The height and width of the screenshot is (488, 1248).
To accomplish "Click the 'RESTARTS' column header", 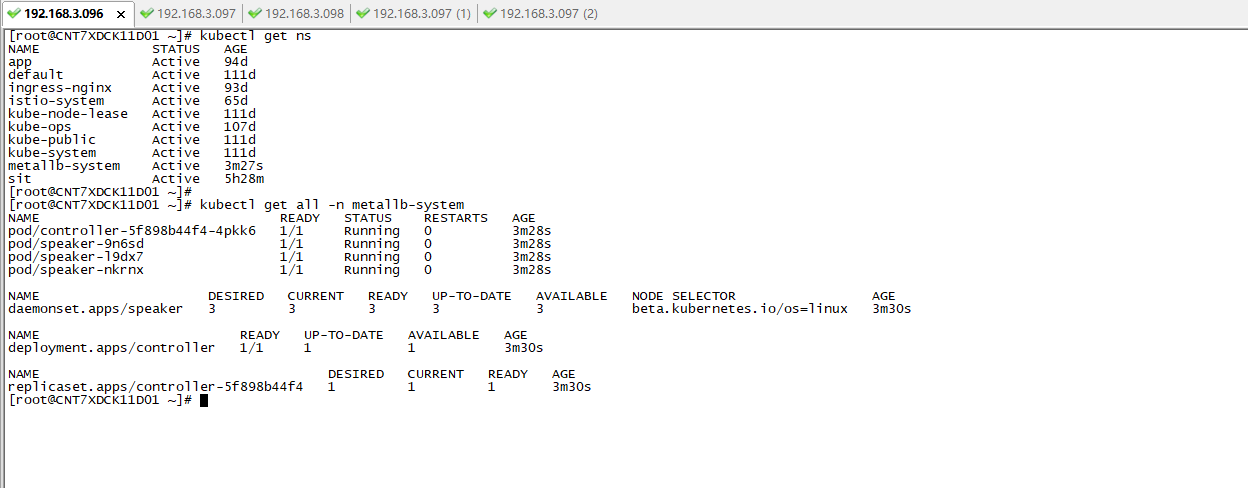I will [456, 218].
